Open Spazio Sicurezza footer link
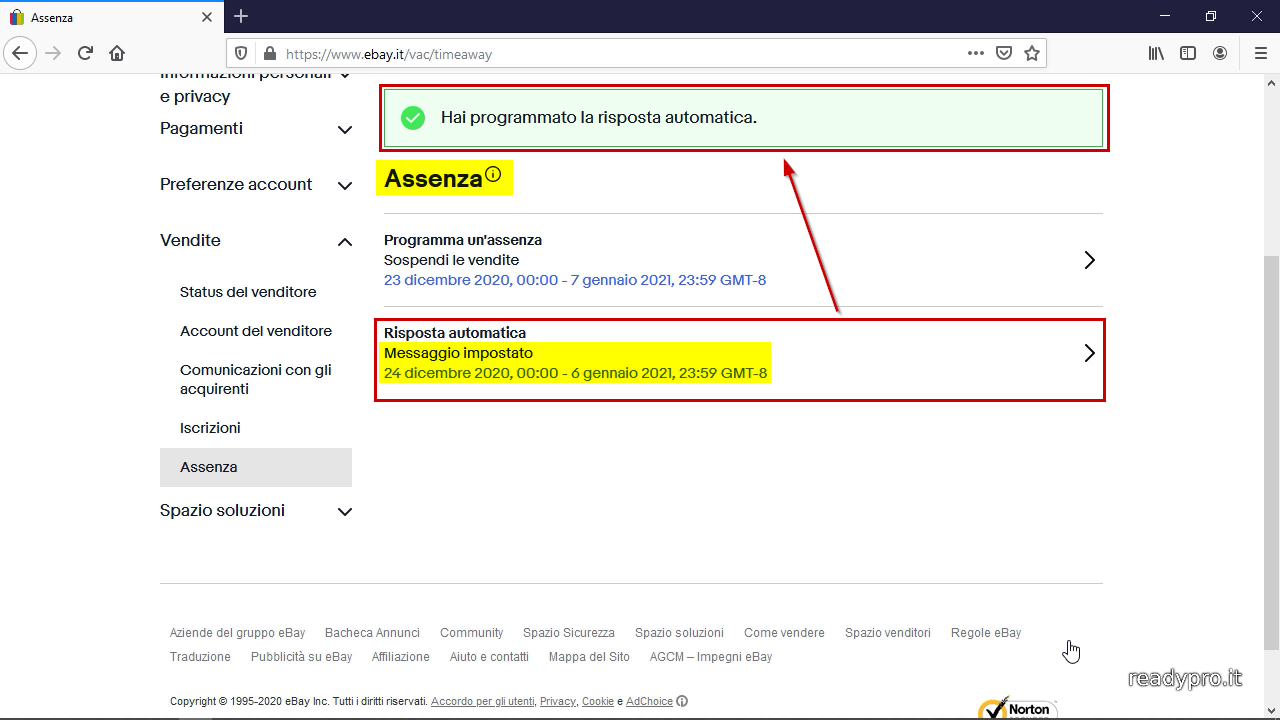Screen dimensions: 1280x720 (569, 633)
